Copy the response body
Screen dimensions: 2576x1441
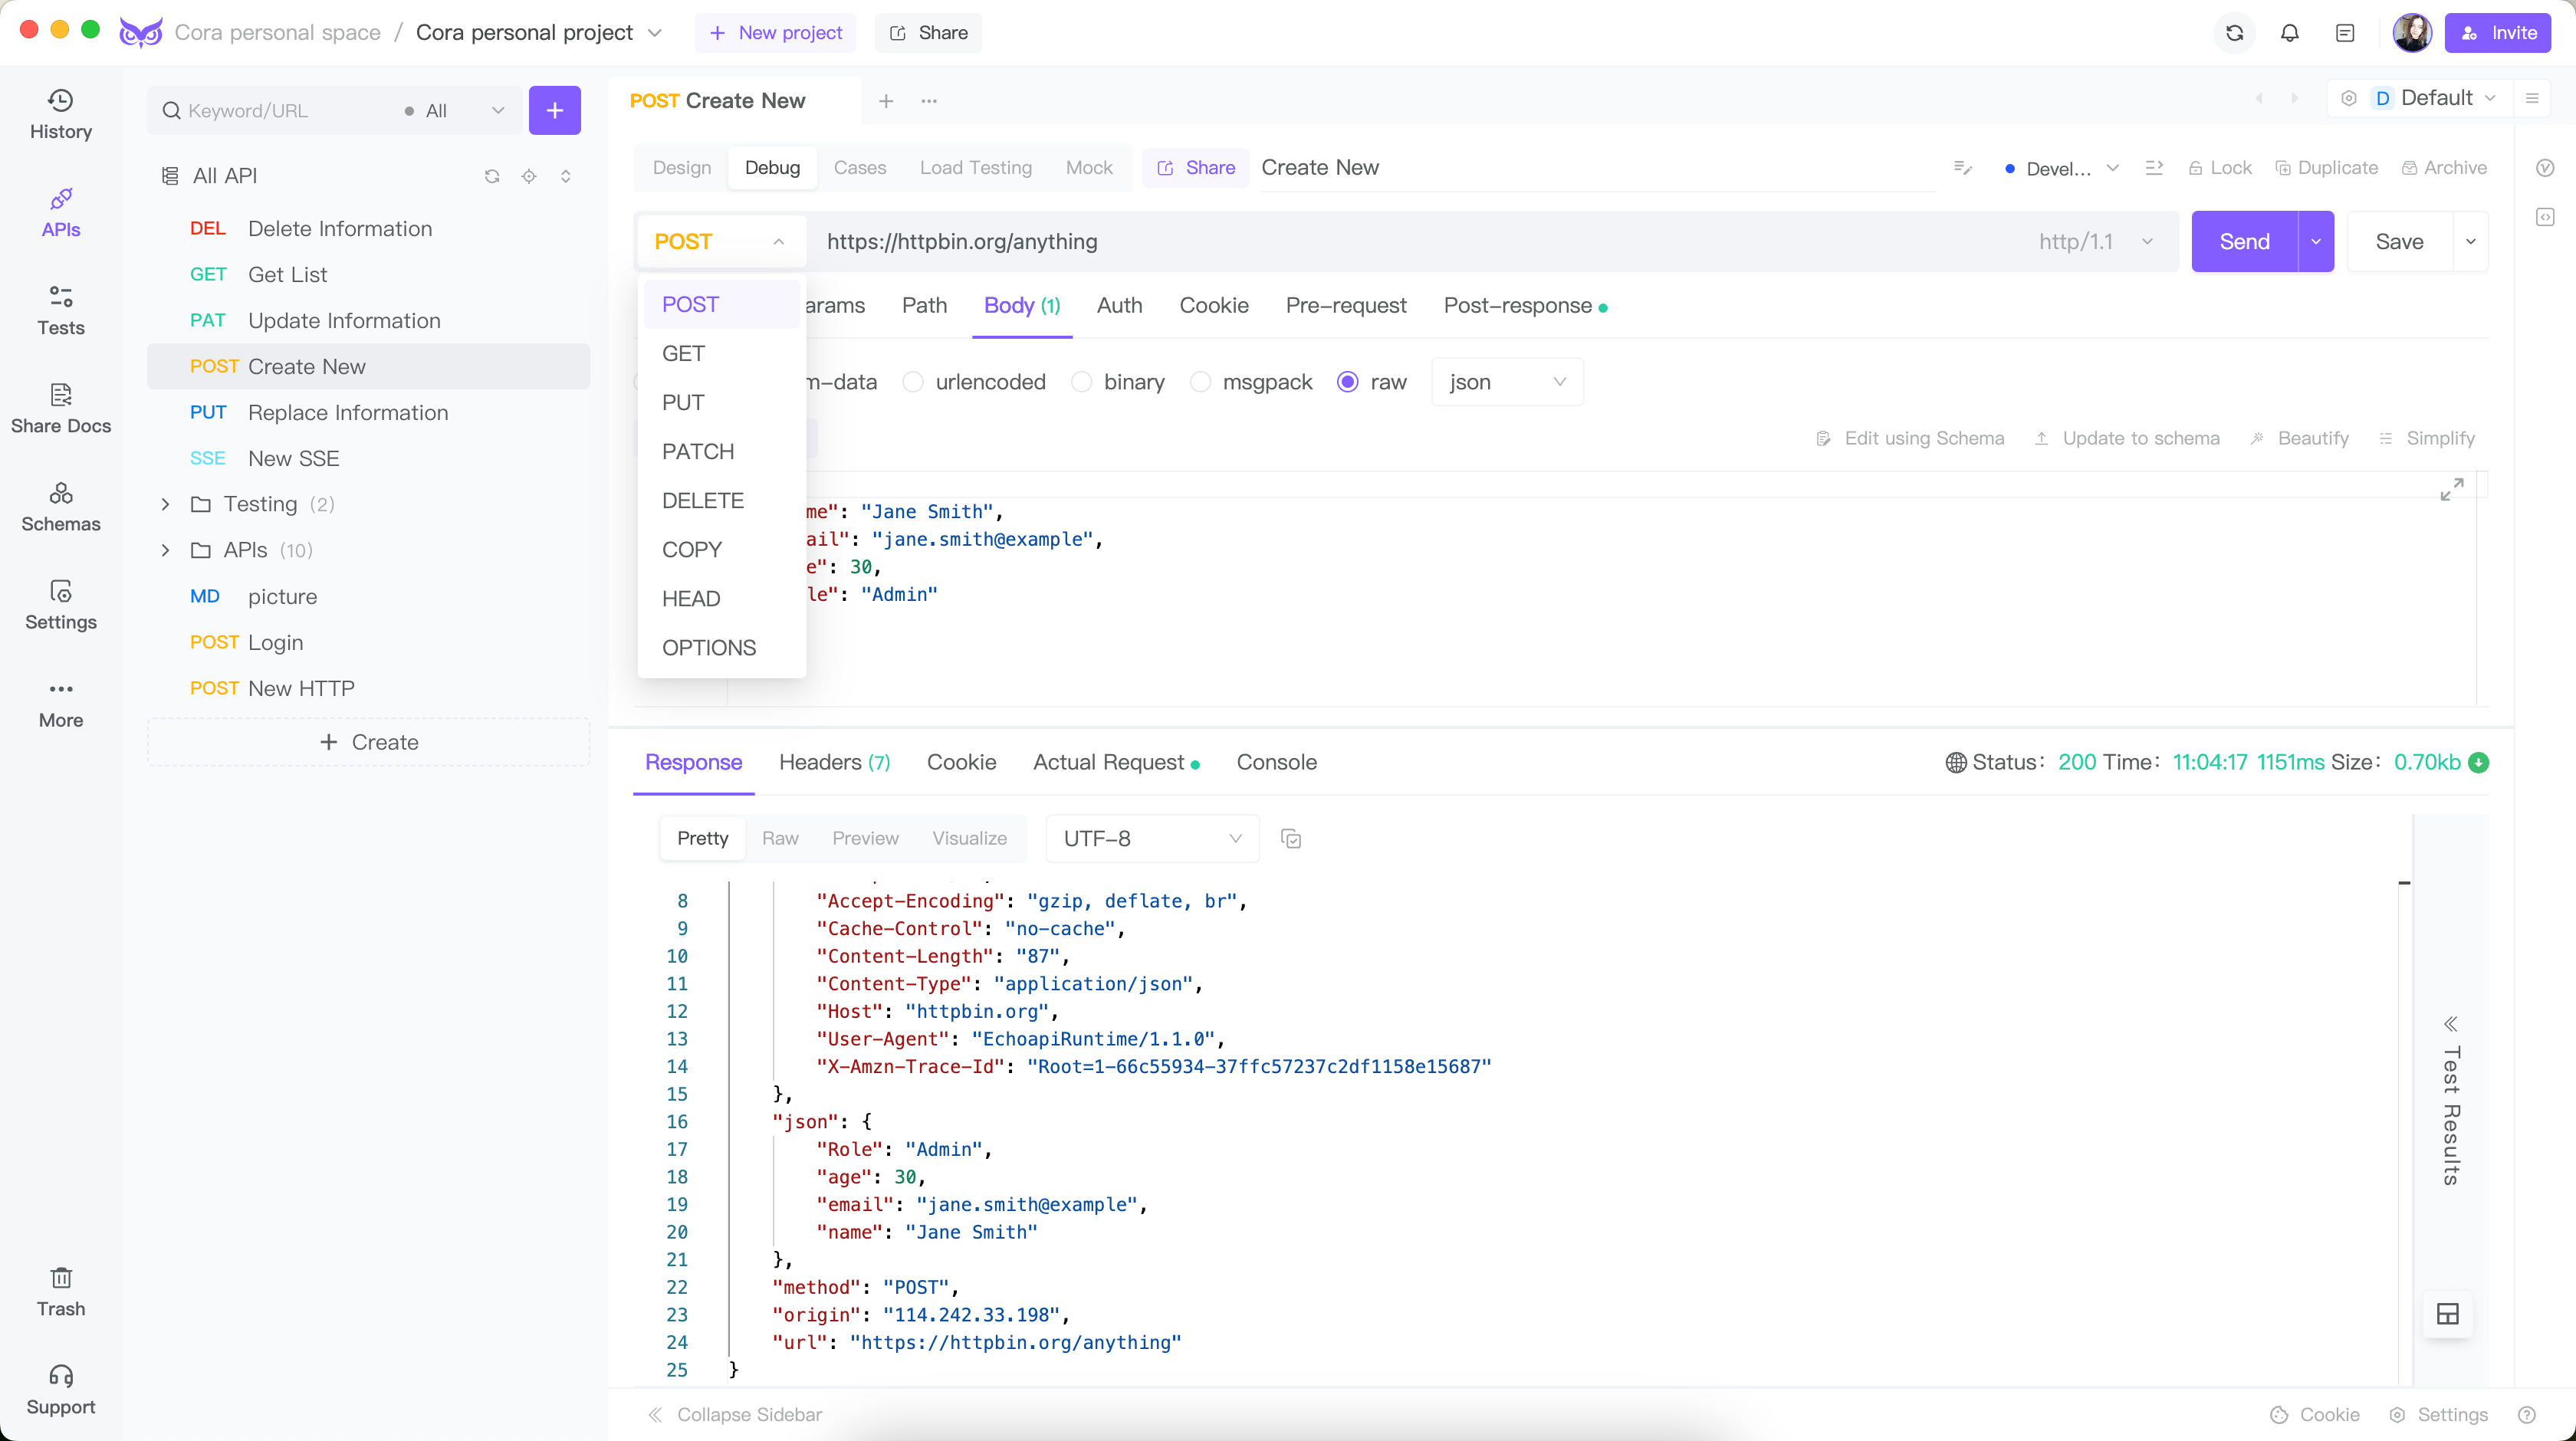(1290, 838)
